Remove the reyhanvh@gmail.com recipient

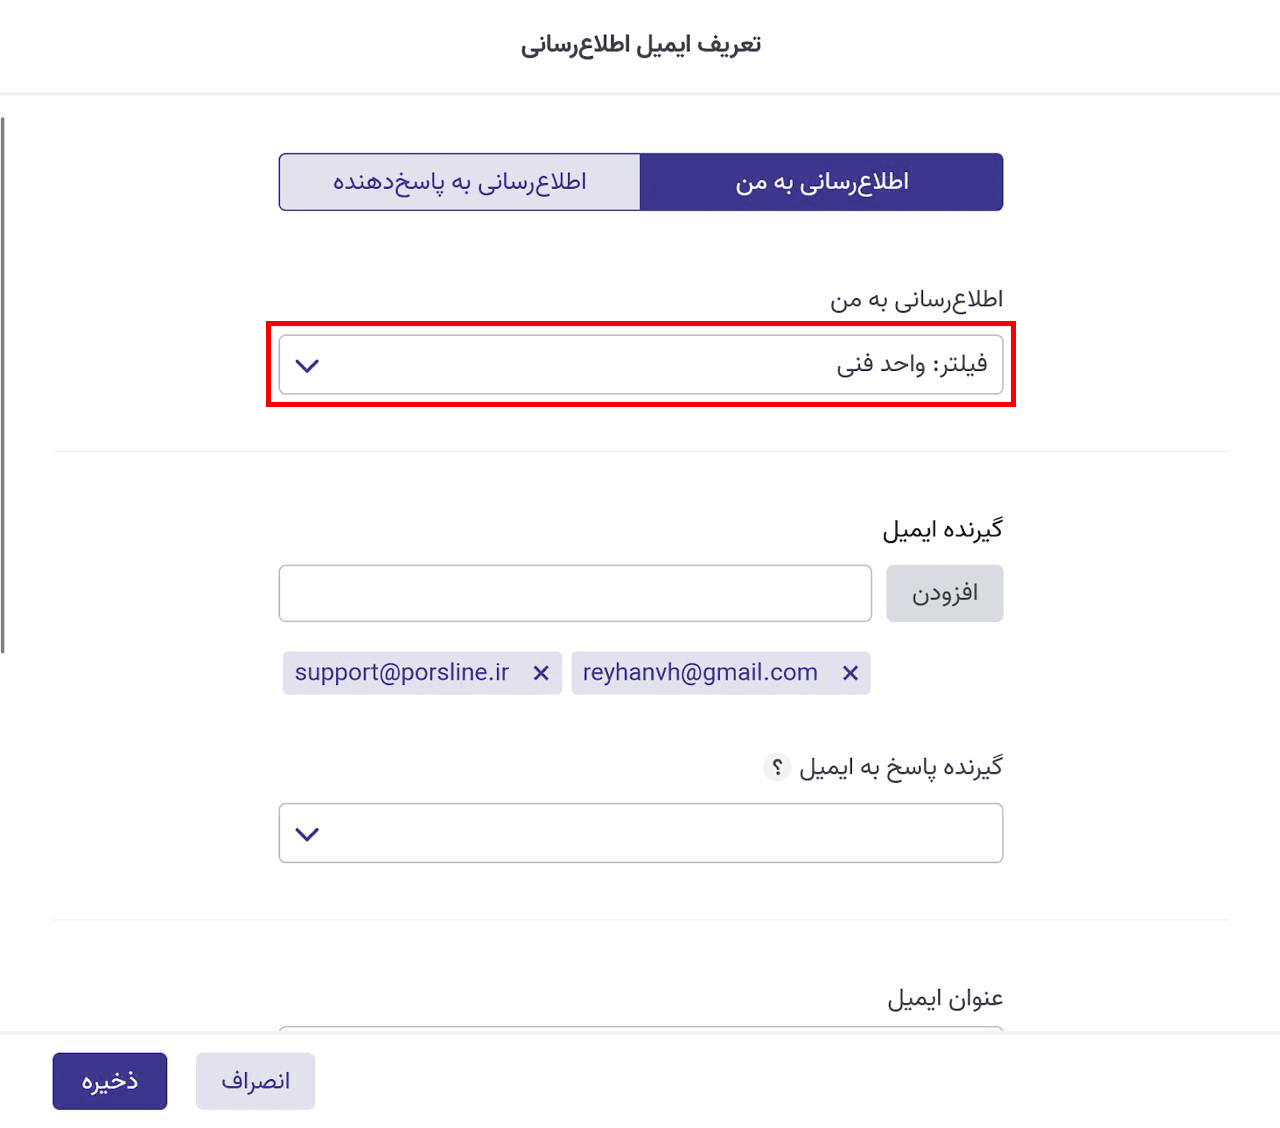tap(850, 673)
